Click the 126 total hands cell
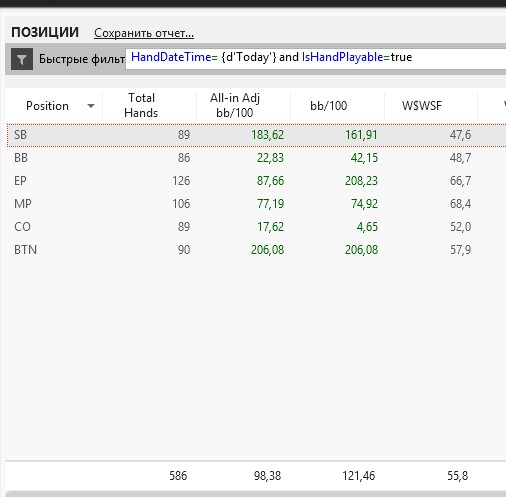The width and height of the screenshot is (506, 497). pyautogui.click(x=181, y=181)
